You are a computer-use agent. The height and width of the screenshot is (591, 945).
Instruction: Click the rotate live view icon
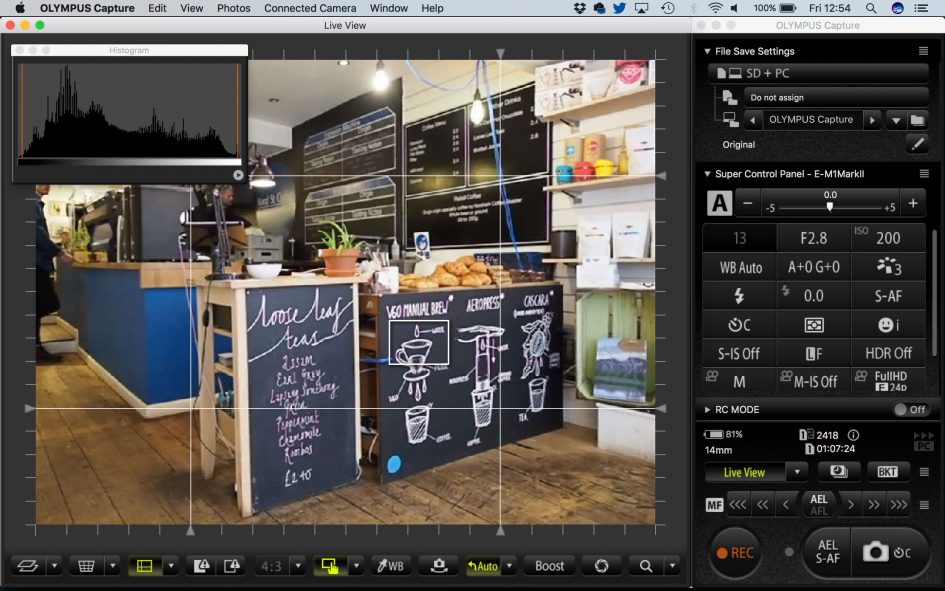601,566
